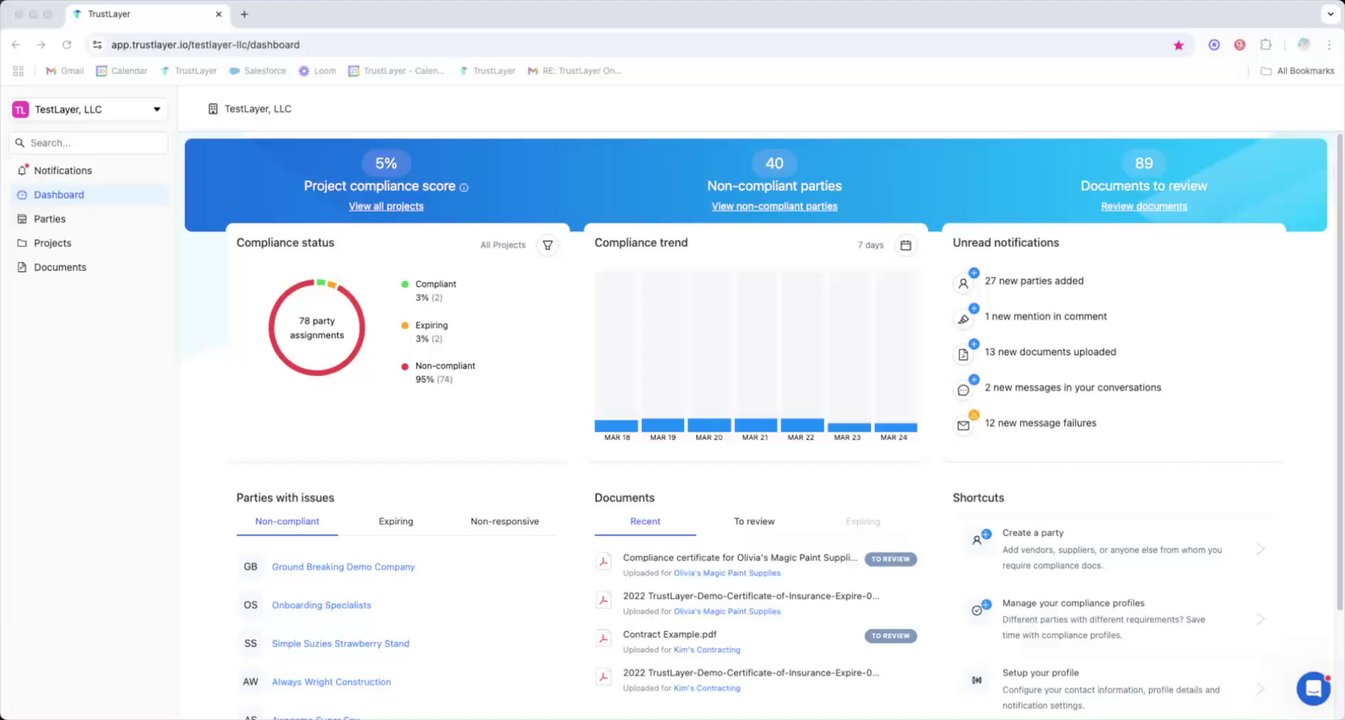The height and width of the screenshot is (720, 1345).
Task: Open the Gmail bookmark
Action: [x=65, y=71]
